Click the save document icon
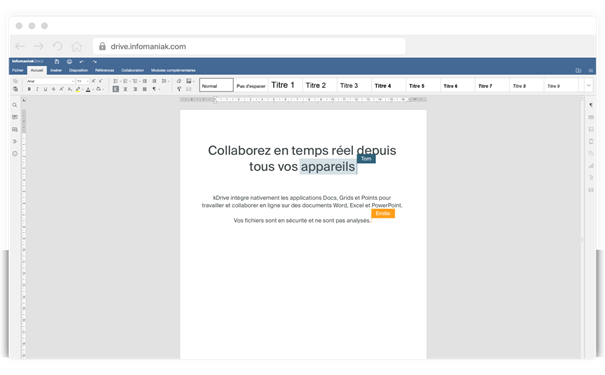 click(x=57, y=62)
